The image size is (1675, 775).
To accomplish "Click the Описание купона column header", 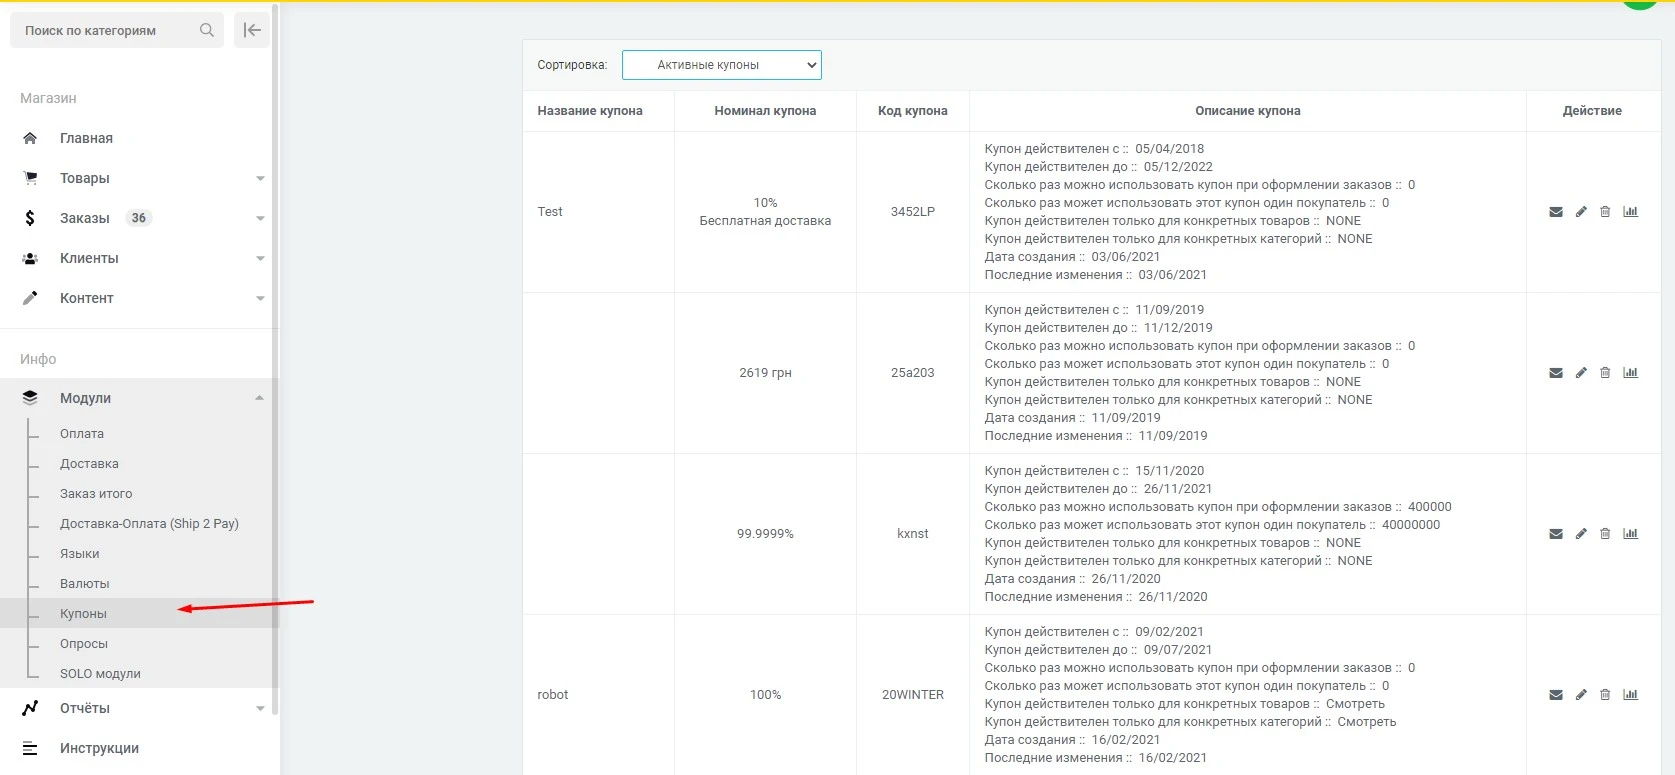I will click(x=1248, y=111).
